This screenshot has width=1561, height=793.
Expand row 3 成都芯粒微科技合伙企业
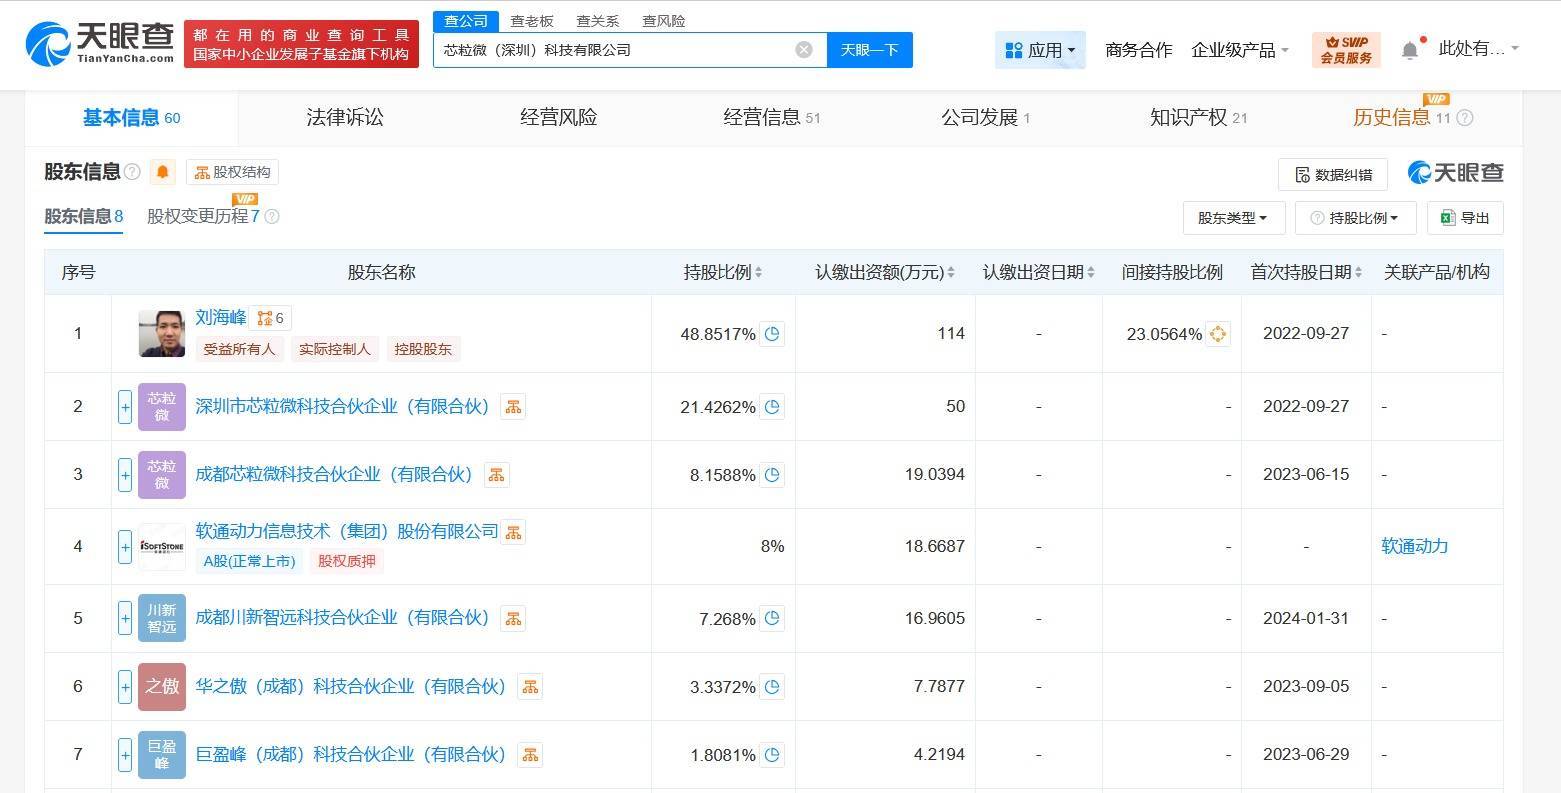pyautogui.click(x=125, y=475)
